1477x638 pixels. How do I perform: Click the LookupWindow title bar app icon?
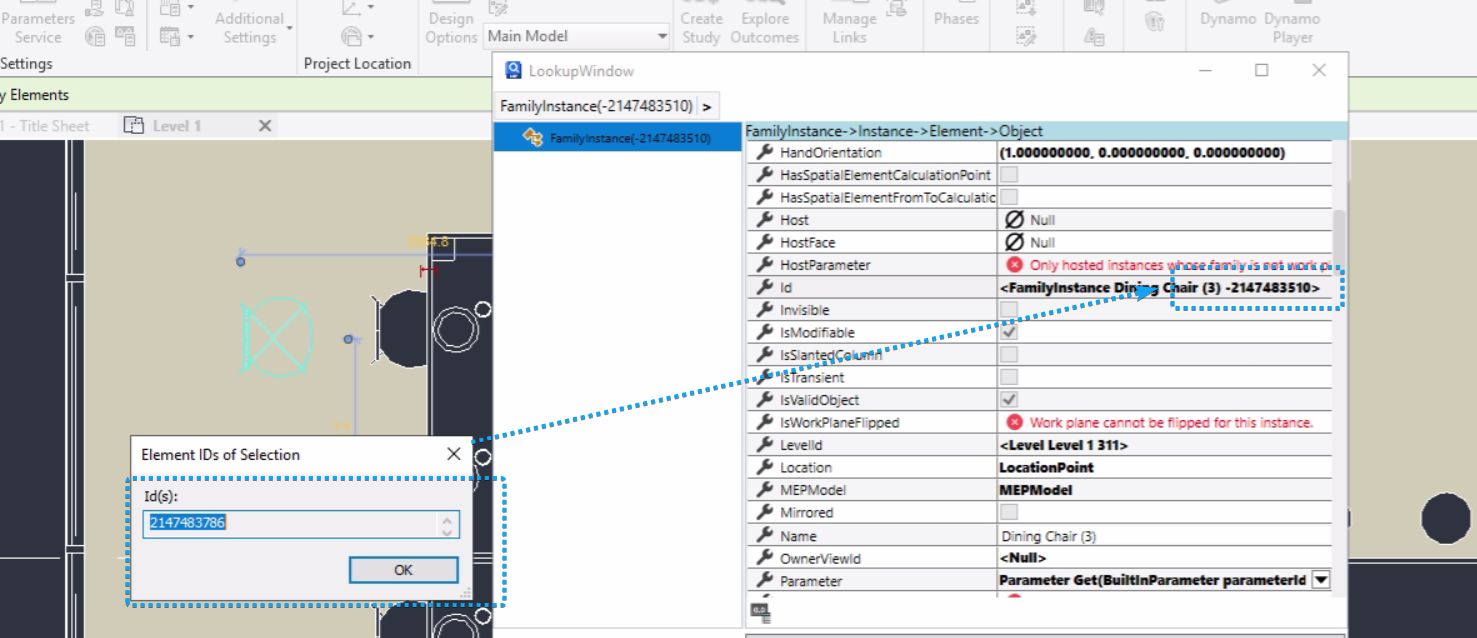tap(513, 71)
